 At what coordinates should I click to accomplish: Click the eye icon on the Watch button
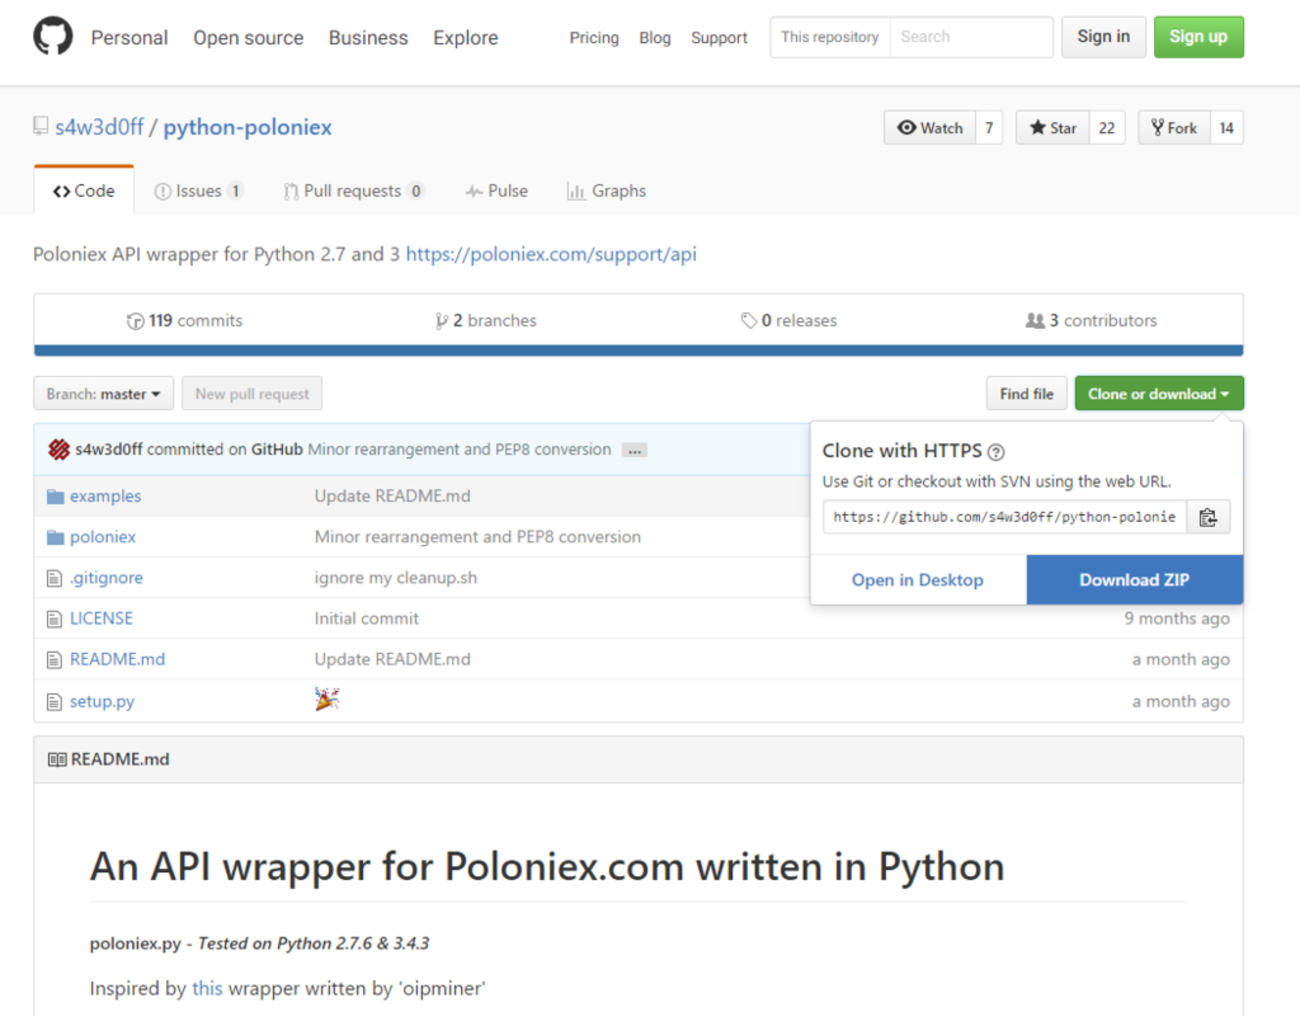909,127
